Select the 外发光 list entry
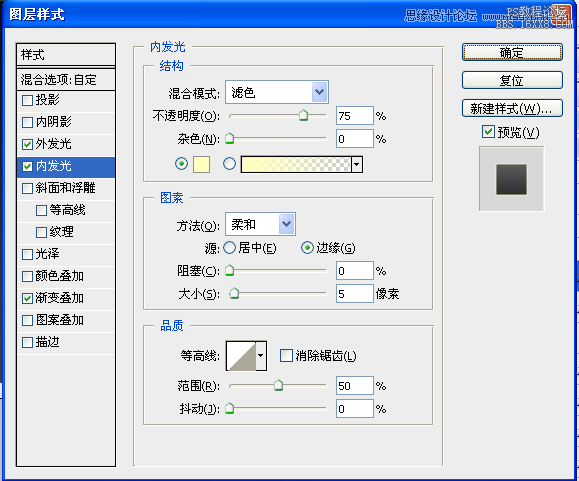 (66, 144)
